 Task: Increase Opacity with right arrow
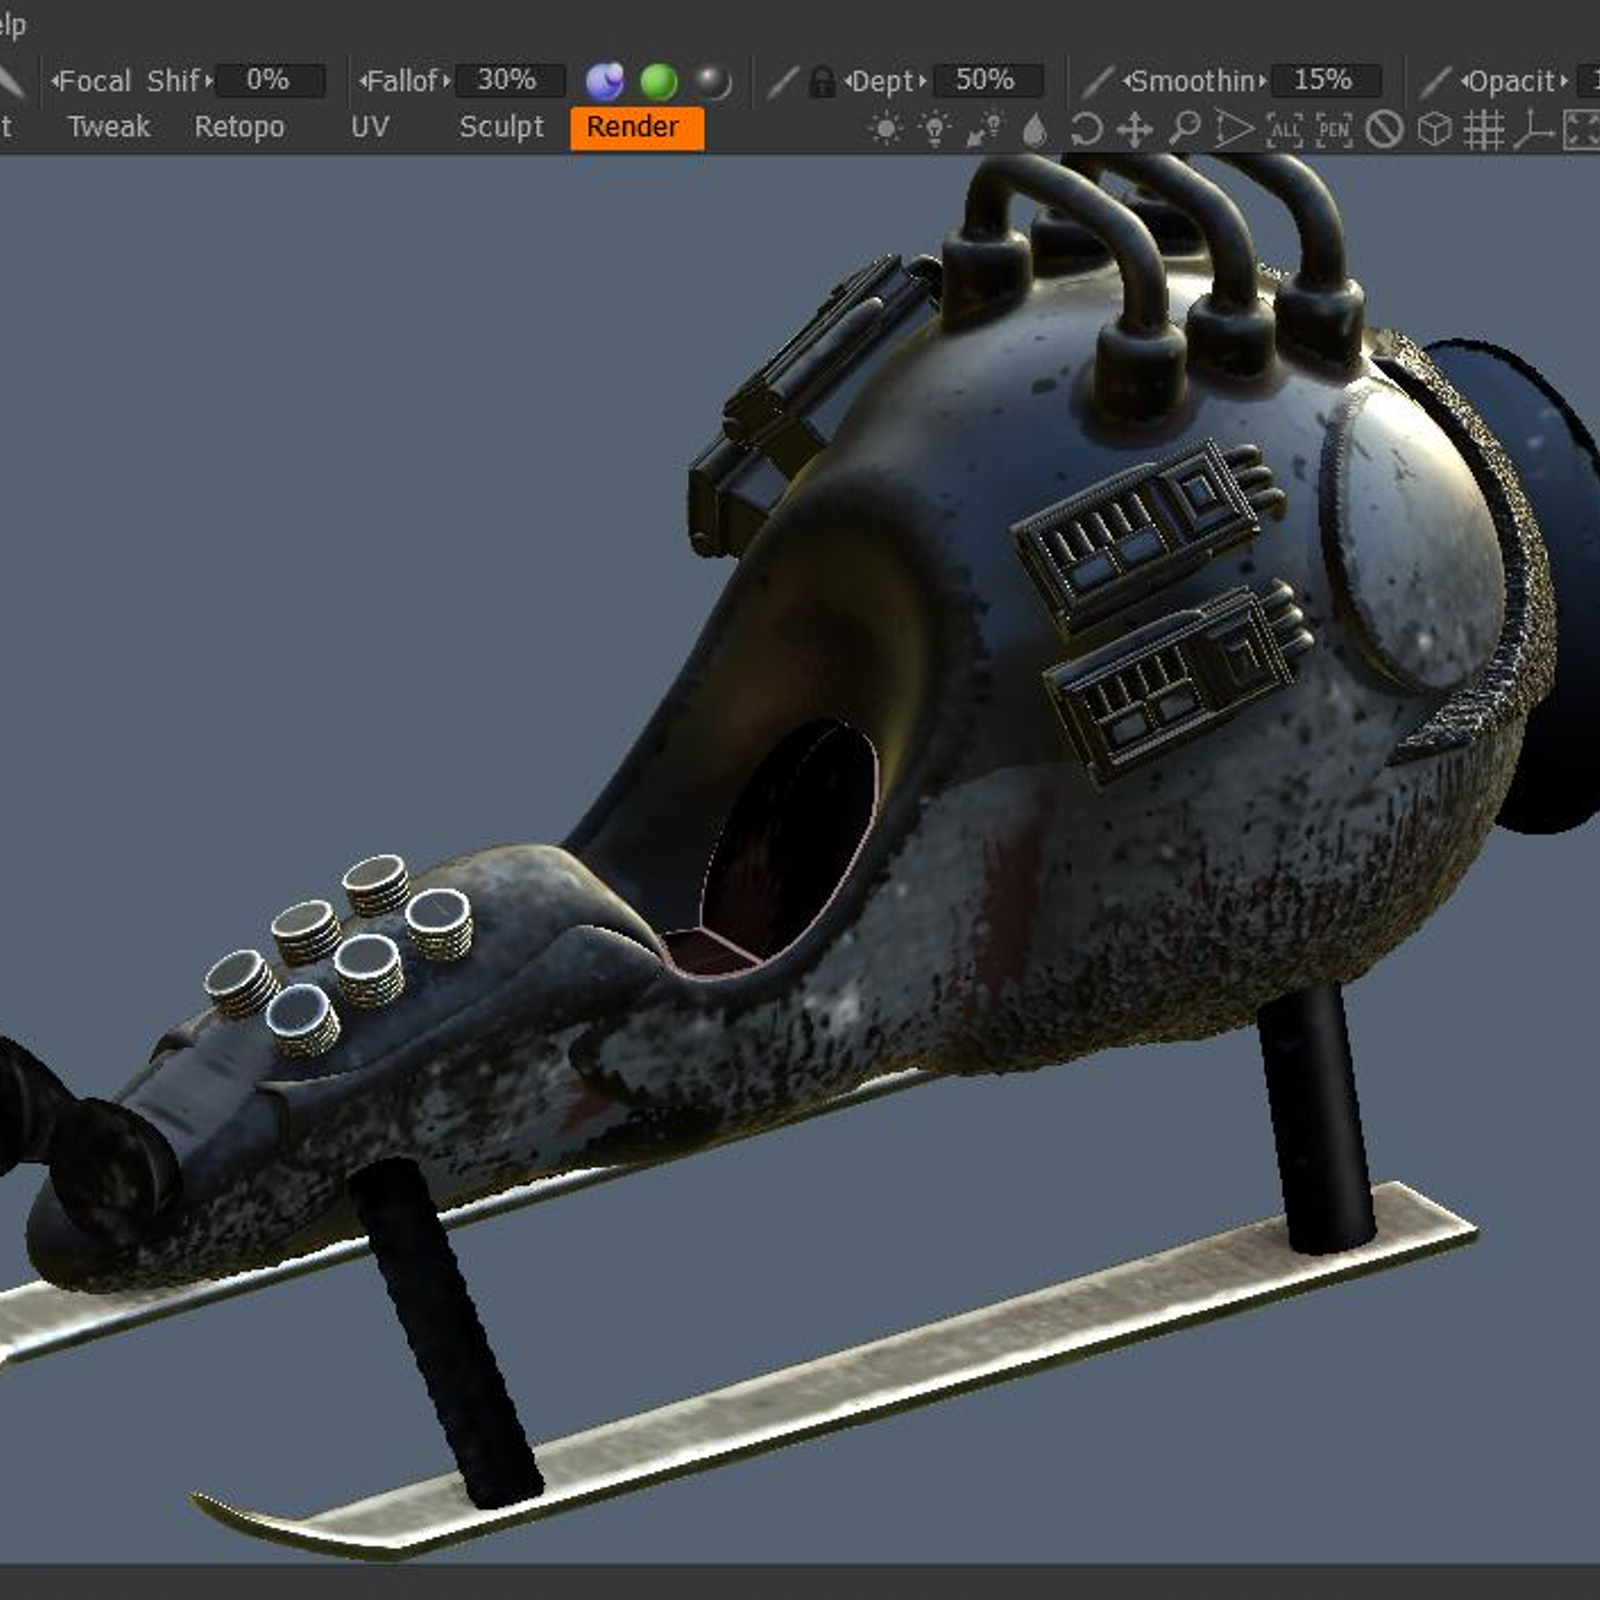pyautogui.click(x=1564, y=81)
